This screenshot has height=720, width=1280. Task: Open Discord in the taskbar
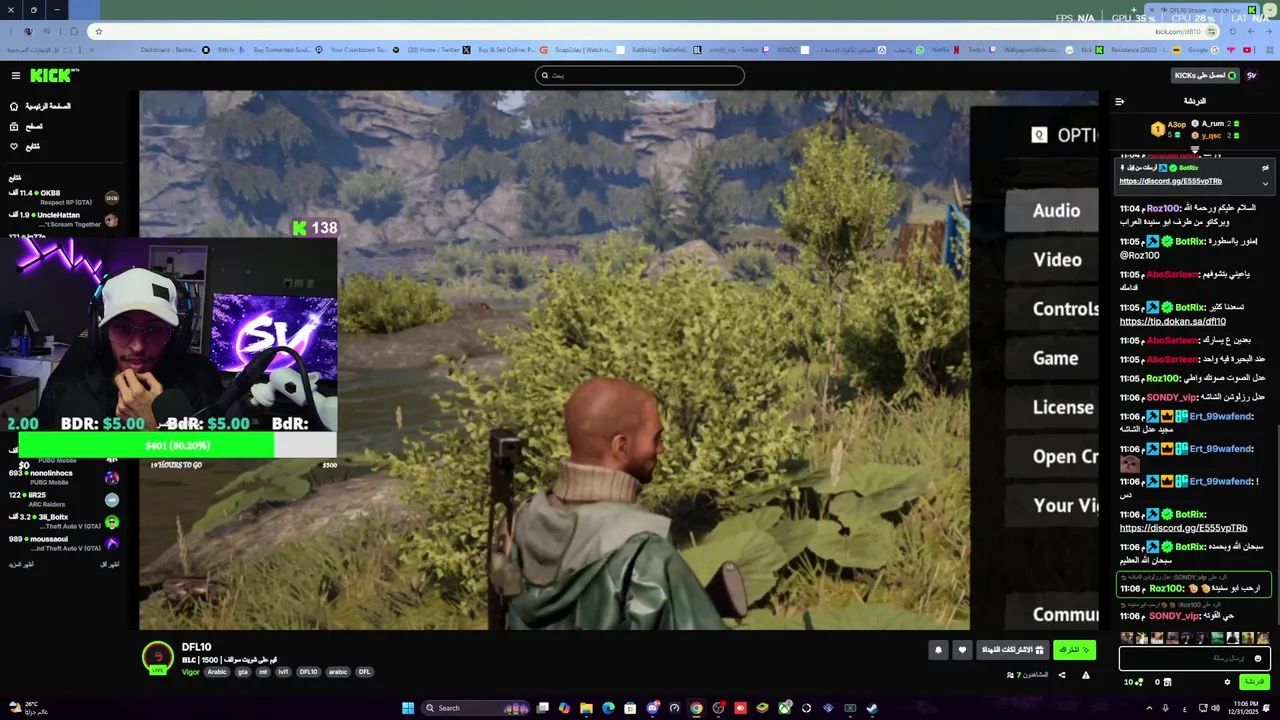pyautogui.click(x=652, y=708)
